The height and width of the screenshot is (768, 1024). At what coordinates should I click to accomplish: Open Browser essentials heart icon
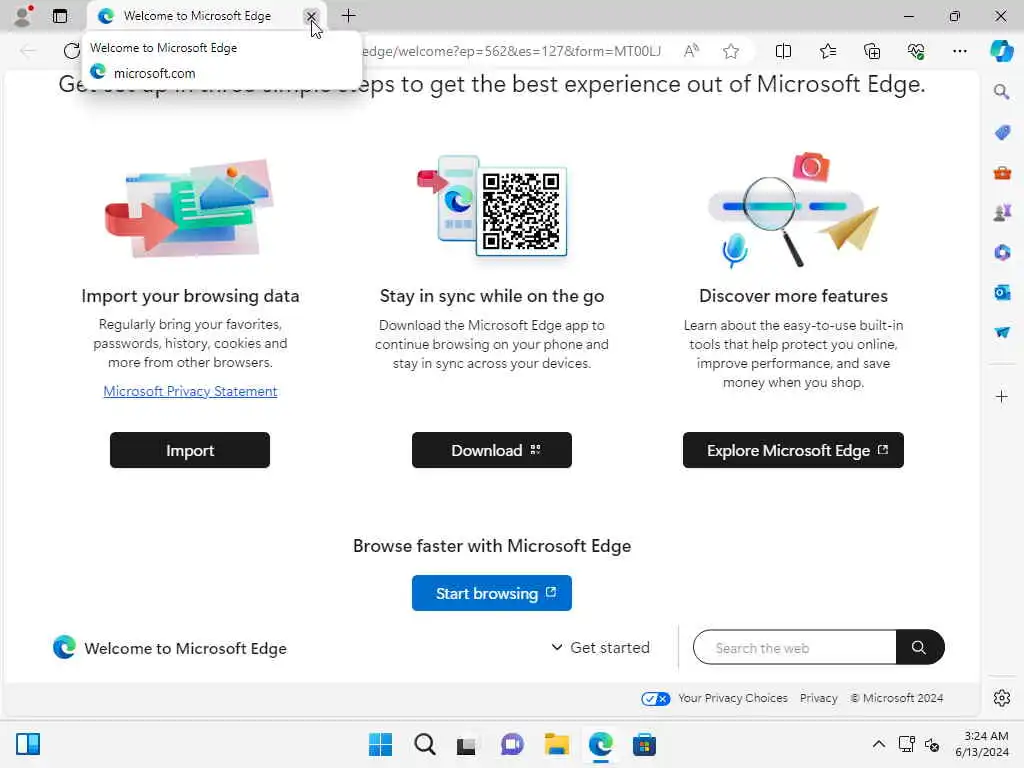916,51
